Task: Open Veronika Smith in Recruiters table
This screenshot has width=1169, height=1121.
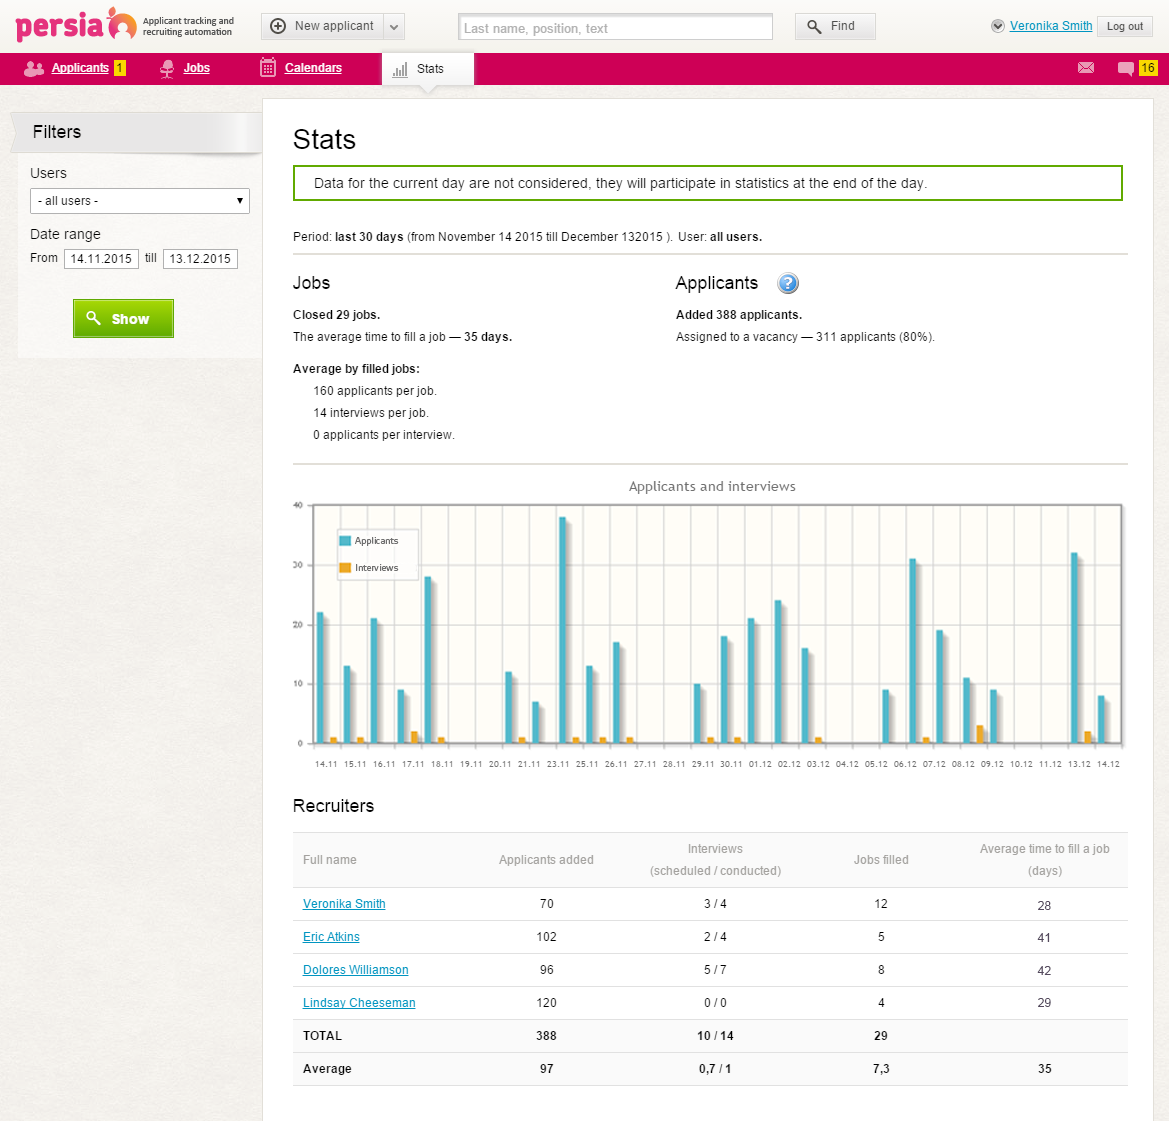Action: point(344,904)
